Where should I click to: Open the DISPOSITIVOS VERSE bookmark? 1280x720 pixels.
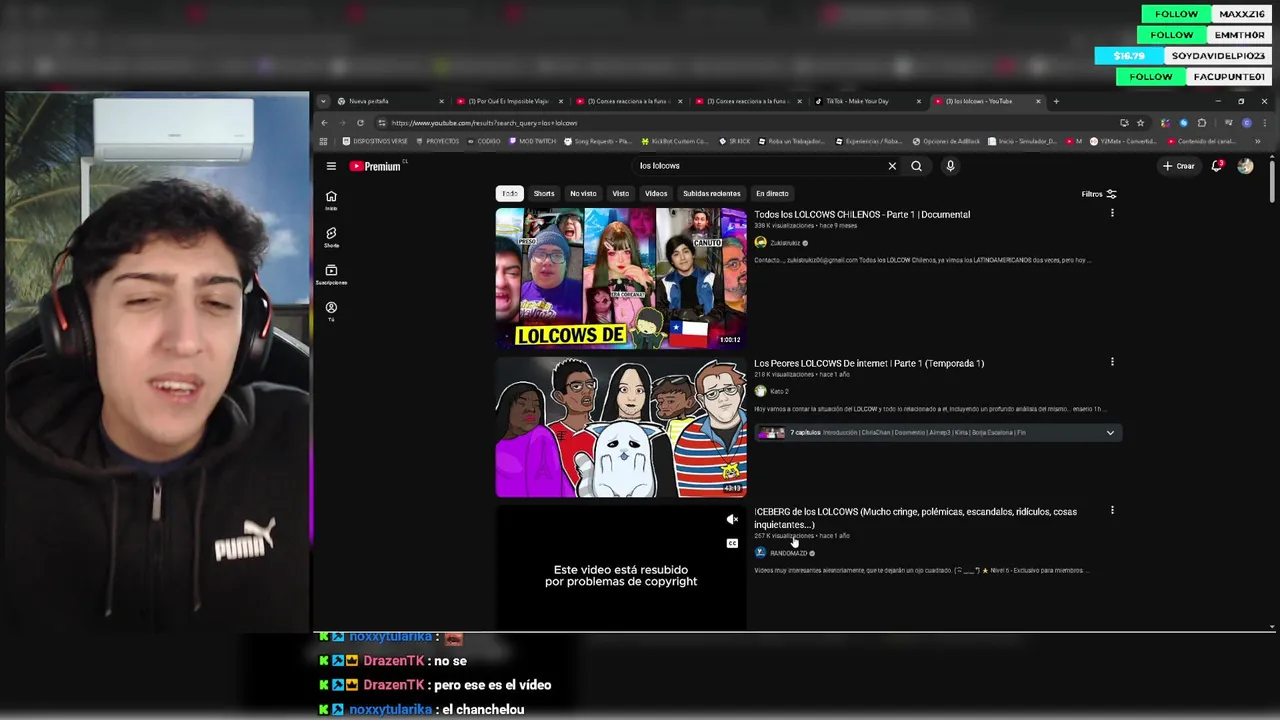[376, 141]
